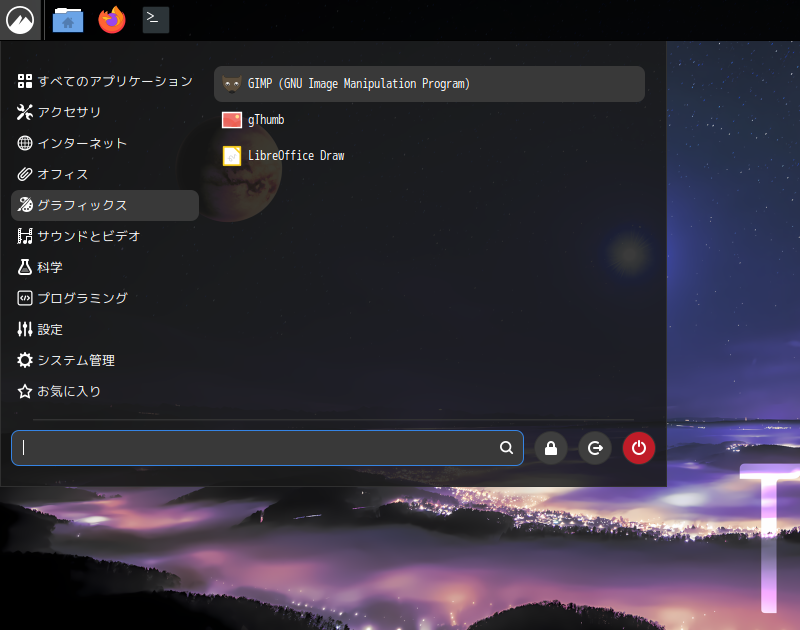Open the terminal emulator panel icon
Screen dimensions: 800x630
point(156,20)
